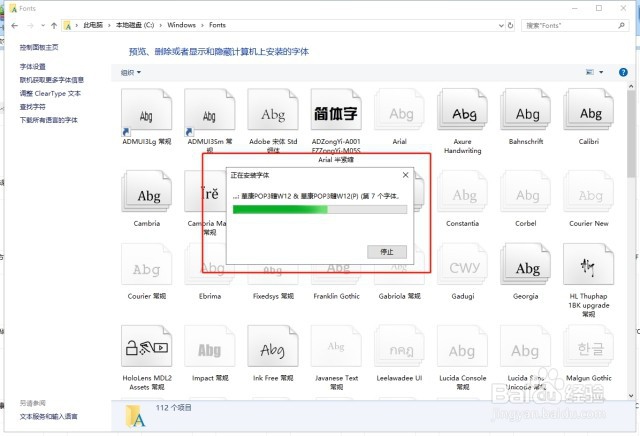Image resolution: width=640 pixels, height=436 pixels.
Task: Select the Impact font icon
Action: [x=210, y=346]
